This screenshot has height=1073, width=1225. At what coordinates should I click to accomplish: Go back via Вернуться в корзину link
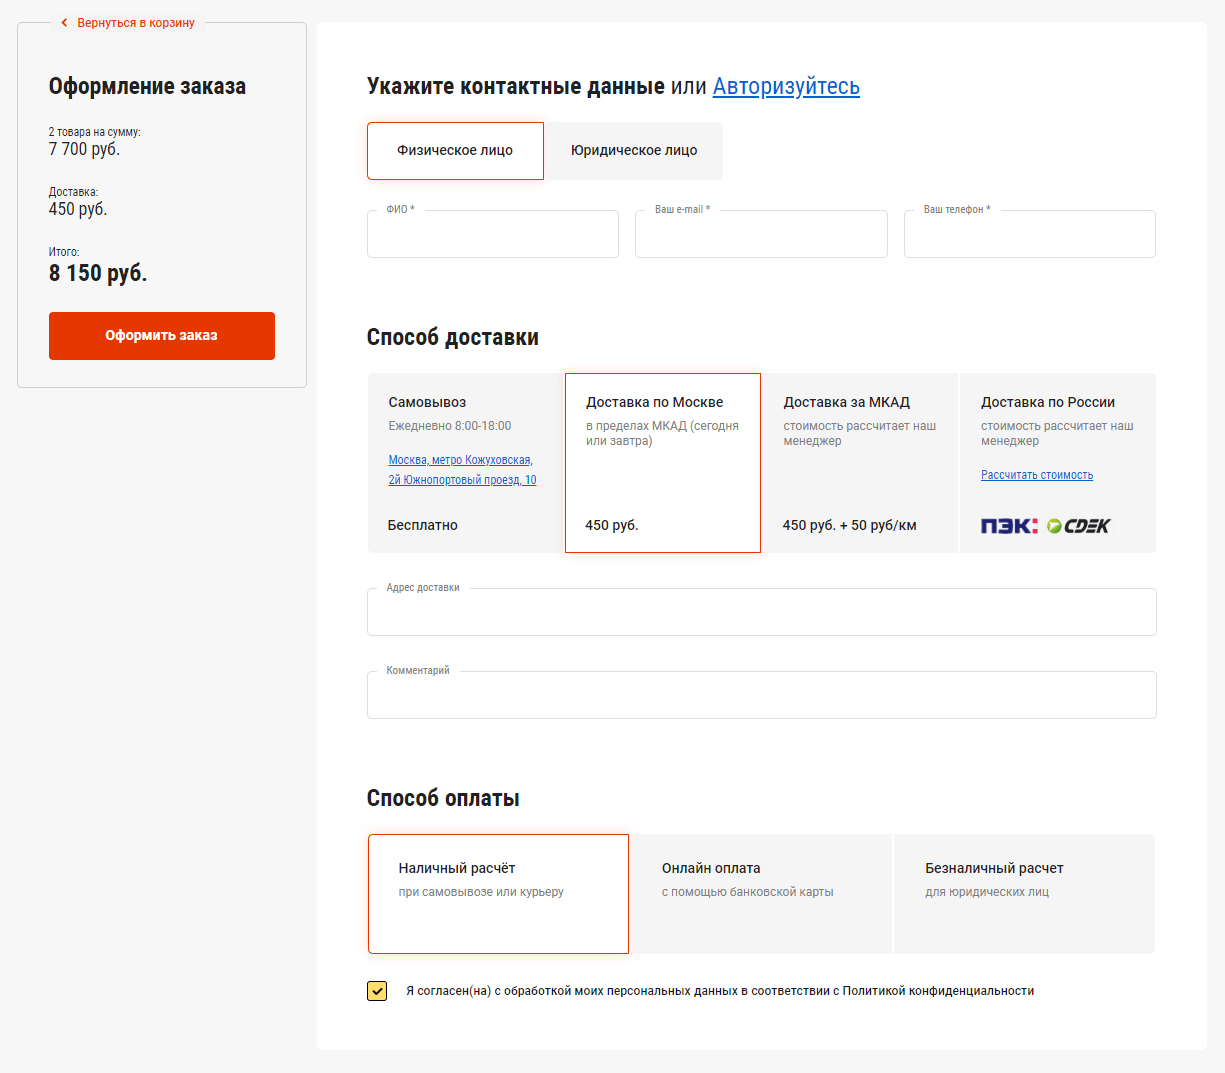click(x=136, y=23)
